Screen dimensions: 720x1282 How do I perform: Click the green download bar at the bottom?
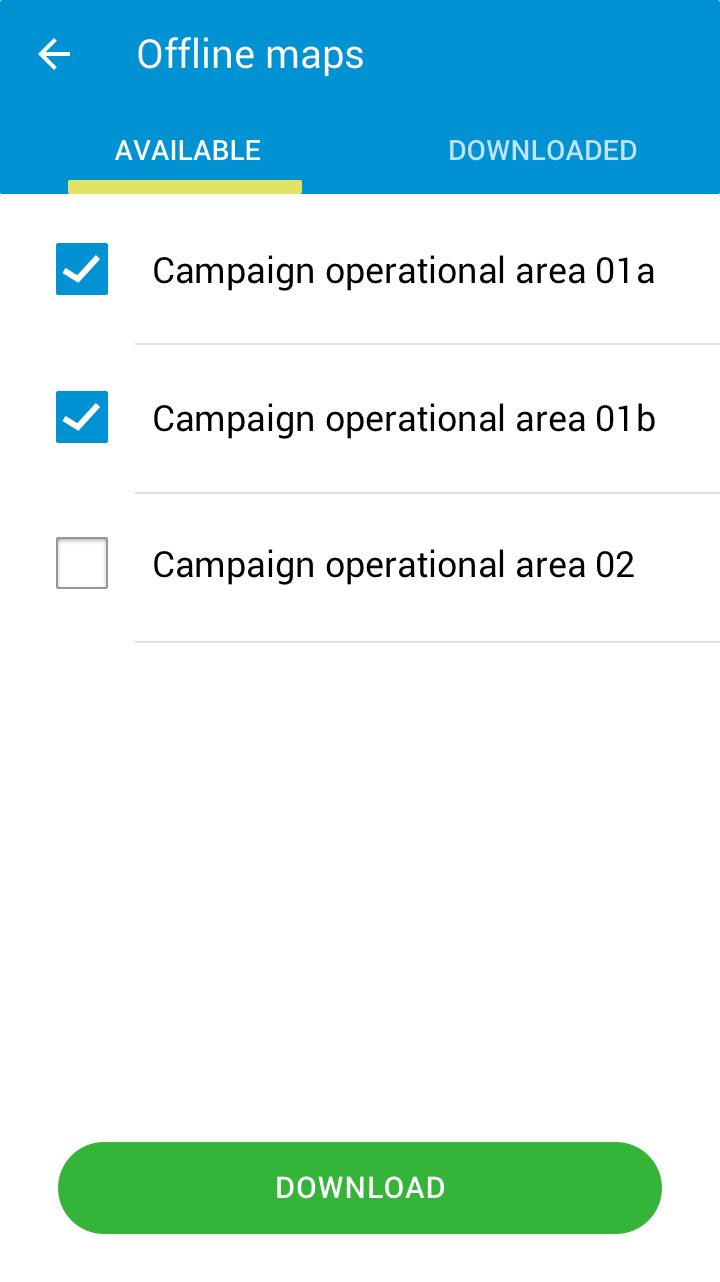click(x=360, y=1187)
